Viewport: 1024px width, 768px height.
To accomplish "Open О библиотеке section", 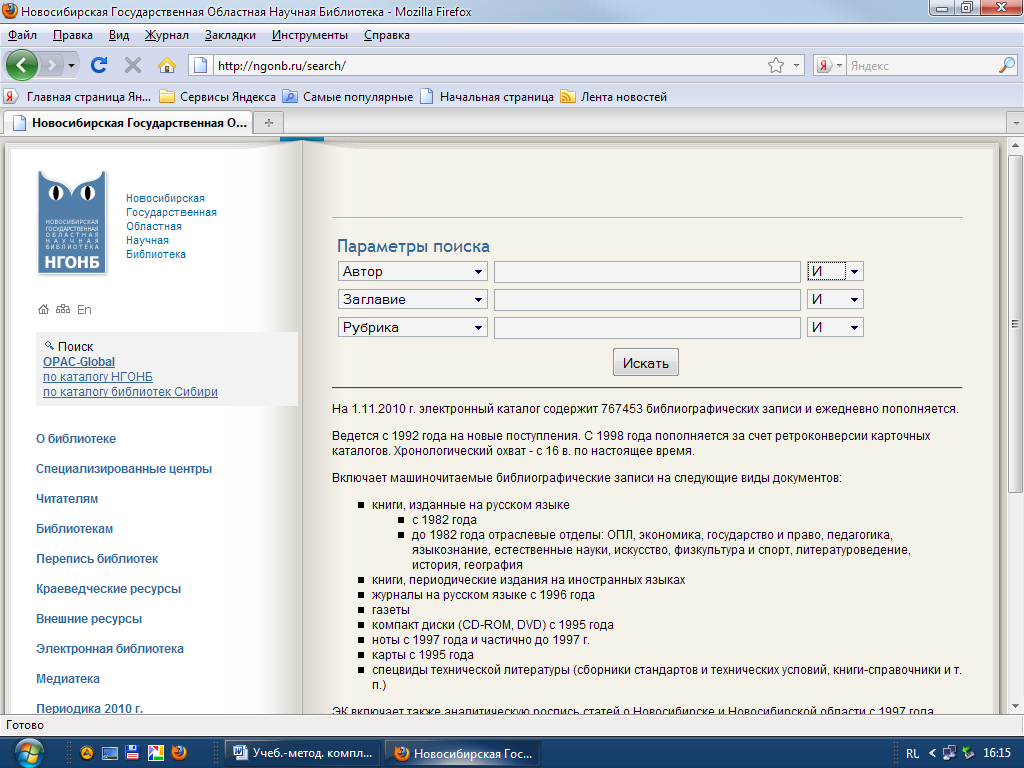I will (76, 439).
